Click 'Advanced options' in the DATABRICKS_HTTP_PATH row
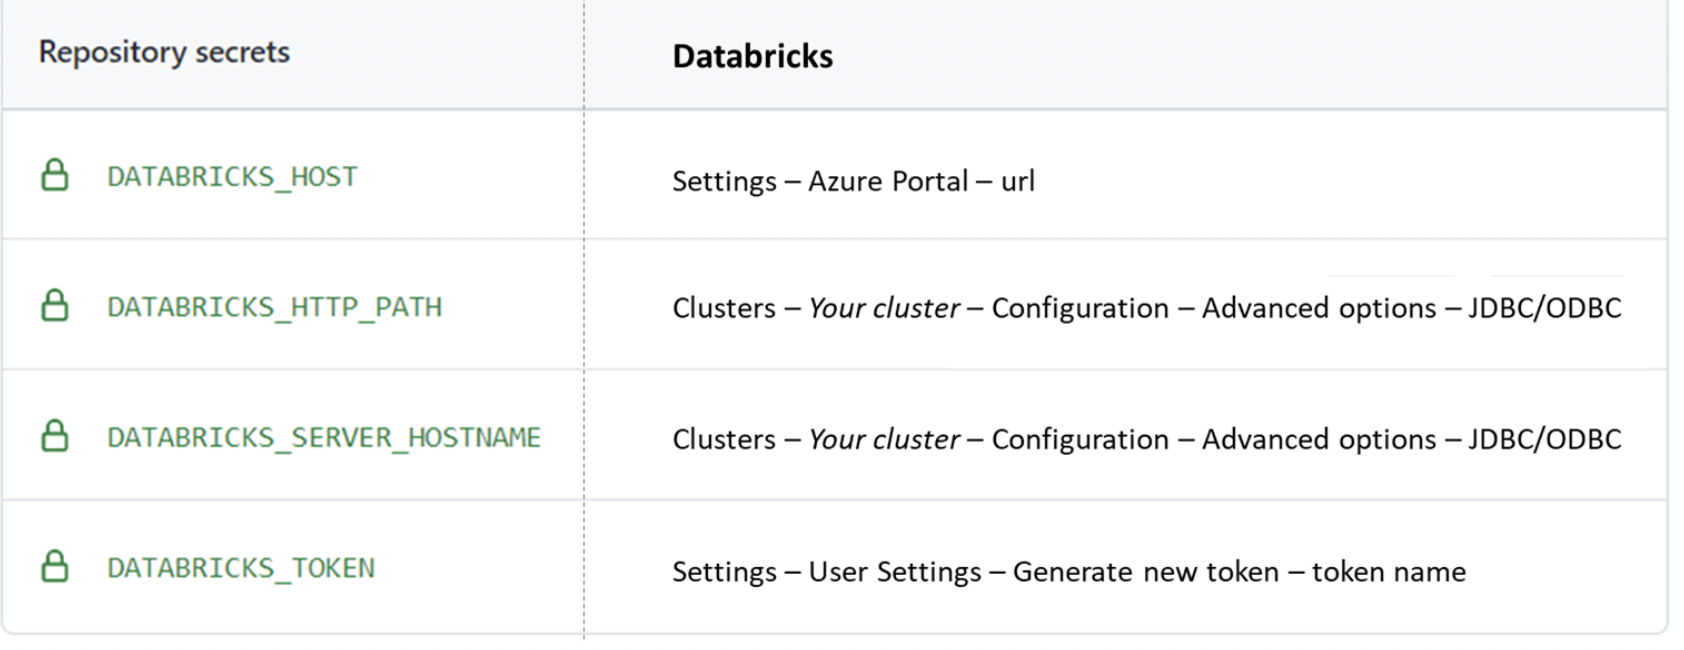This screenshot has height=650, width=1684. (1319, 308)
